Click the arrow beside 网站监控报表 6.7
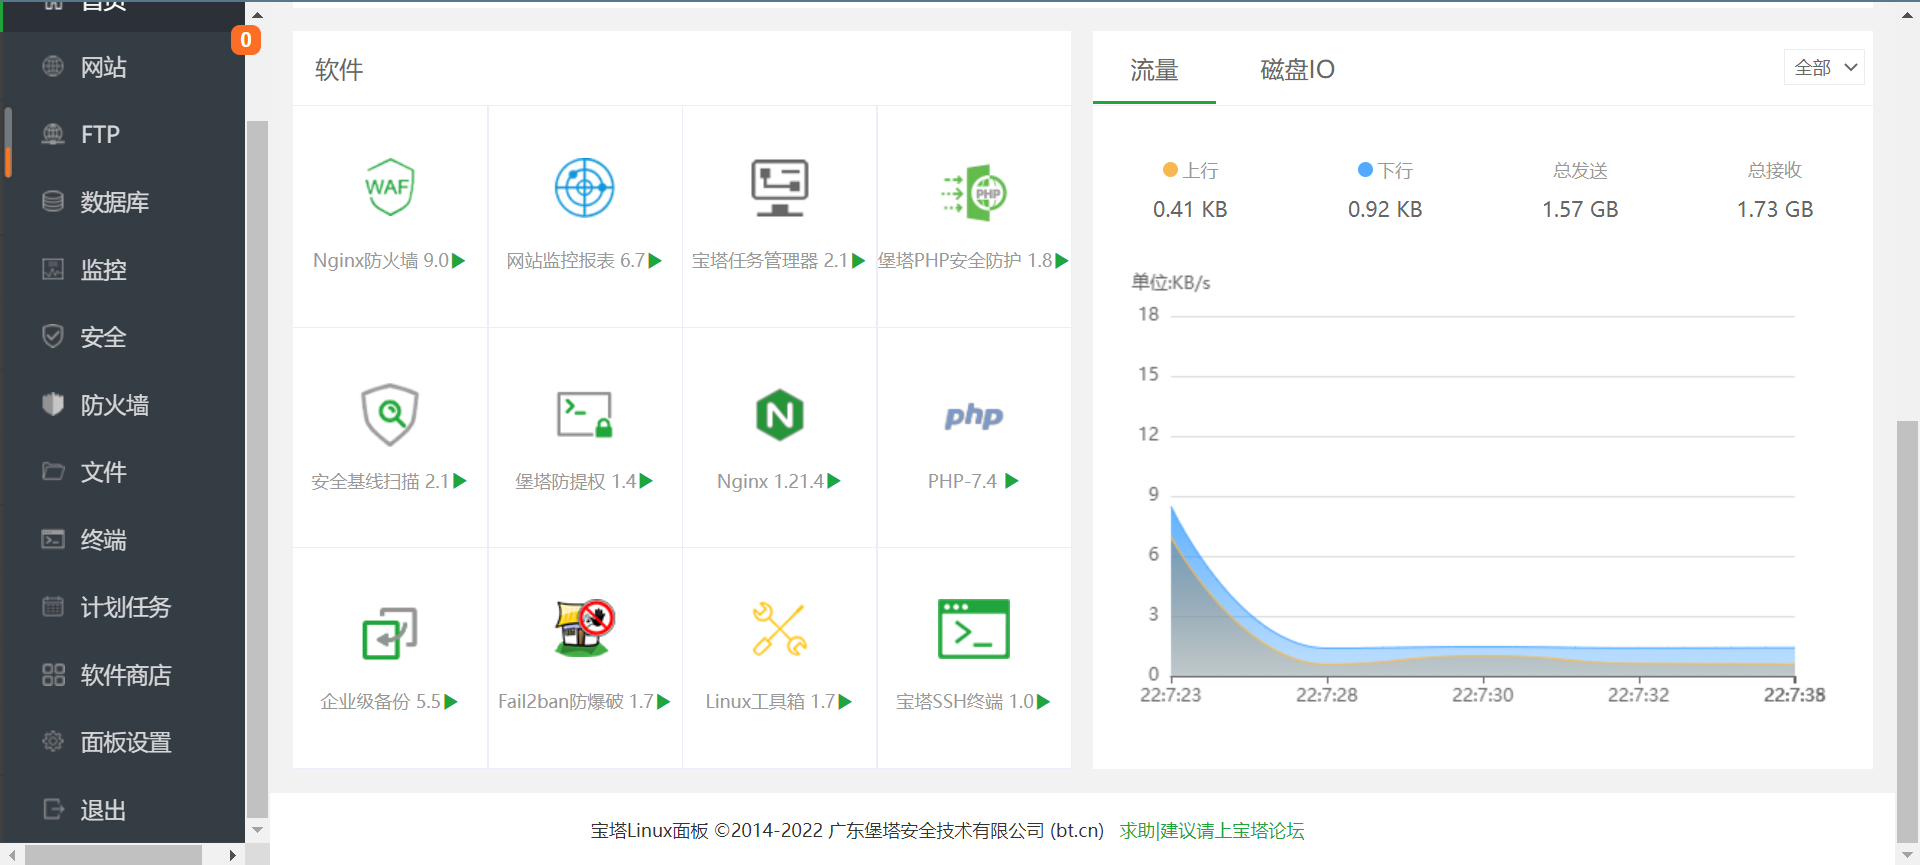Screen dimensions: 1920x865 tap(655, 261)
